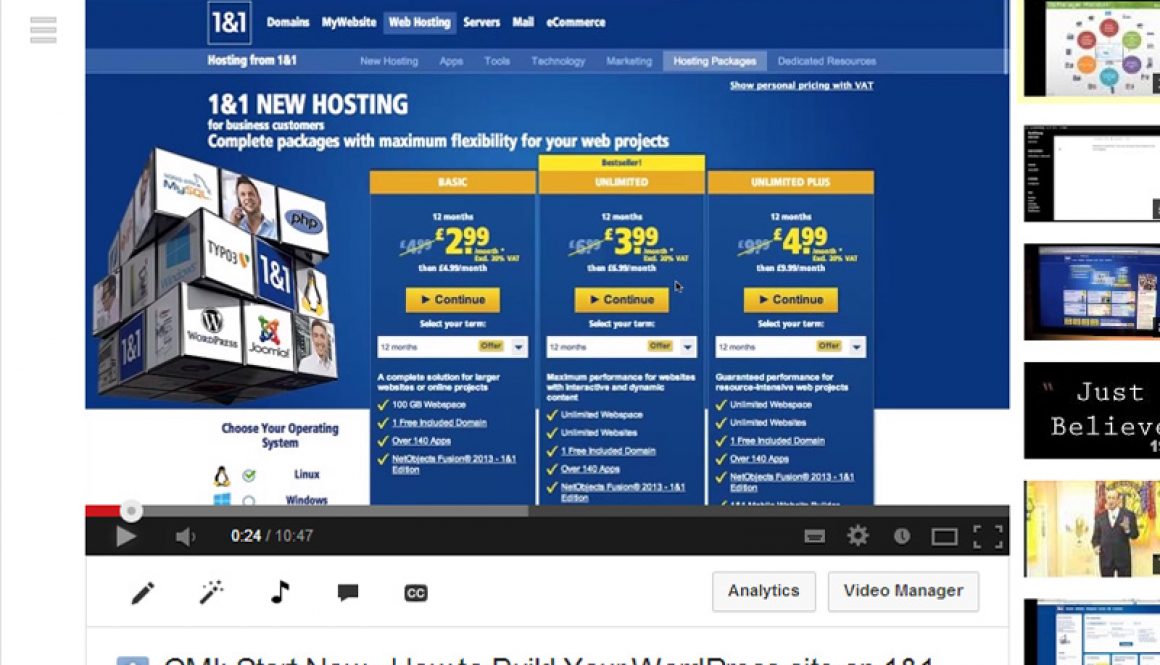
Task: Select the Windows operating system radio button
Action: 249,501
